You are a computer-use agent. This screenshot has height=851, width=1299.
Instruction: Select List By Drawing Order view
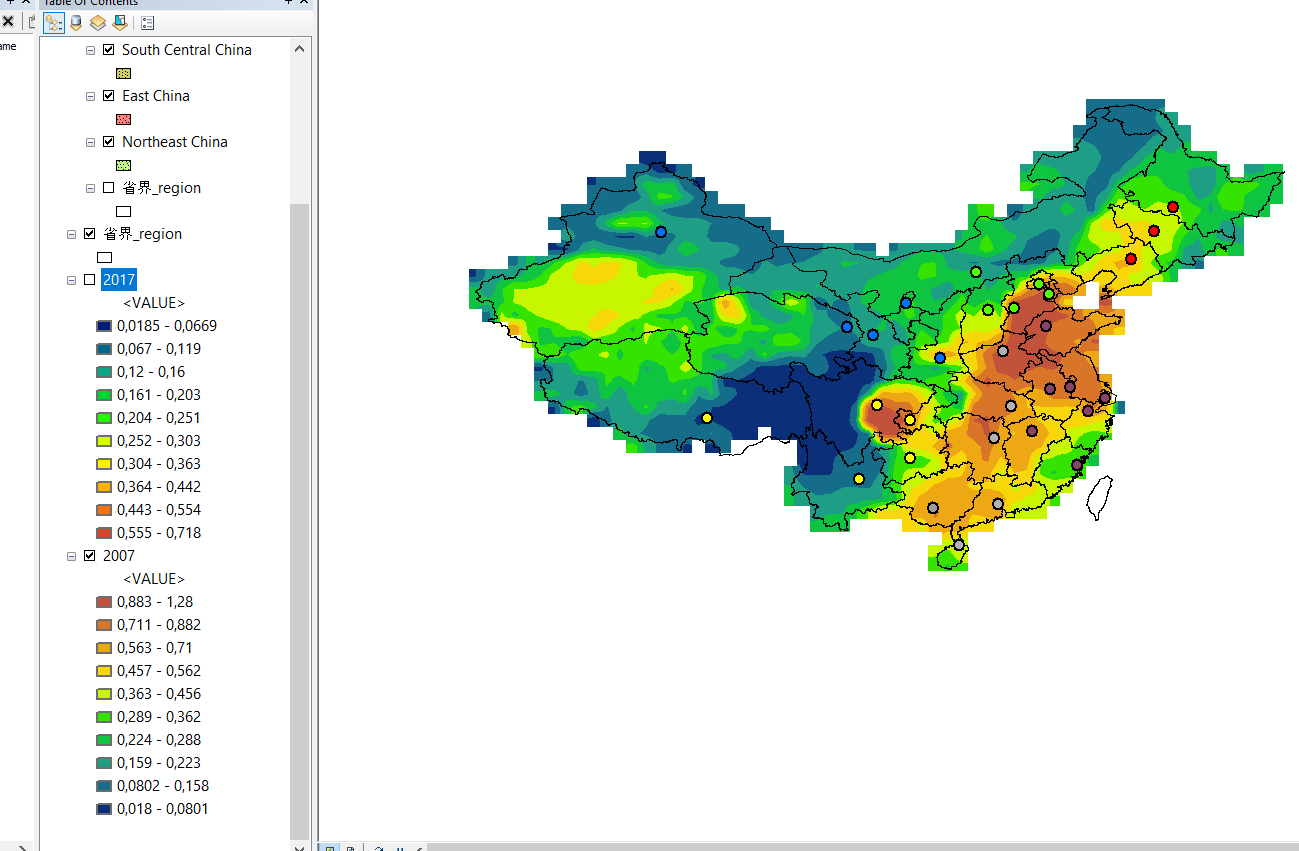click(55, 22)
